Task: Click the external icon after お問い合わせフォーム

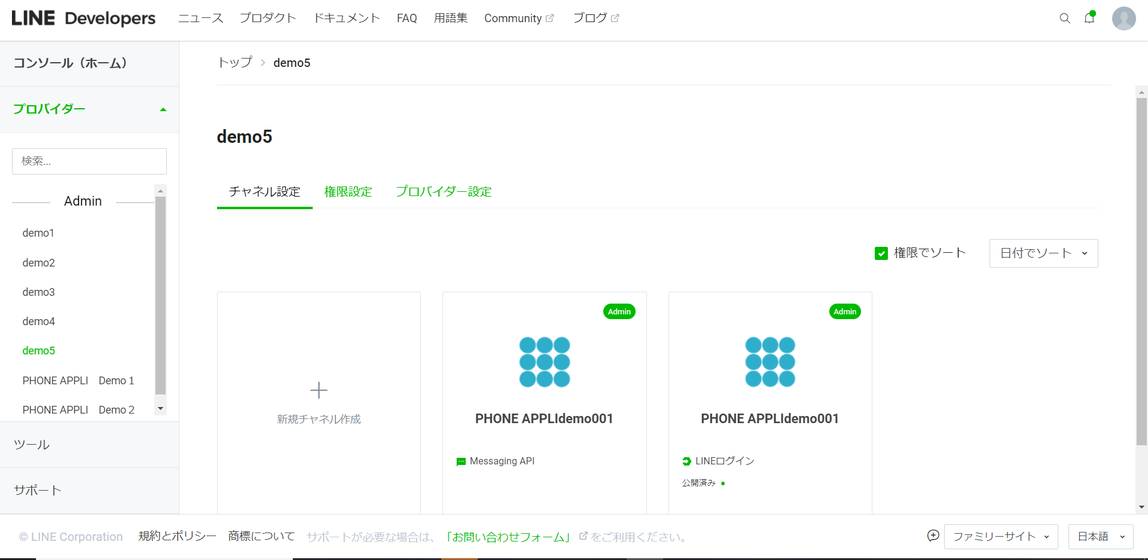Action: [583, 536]
